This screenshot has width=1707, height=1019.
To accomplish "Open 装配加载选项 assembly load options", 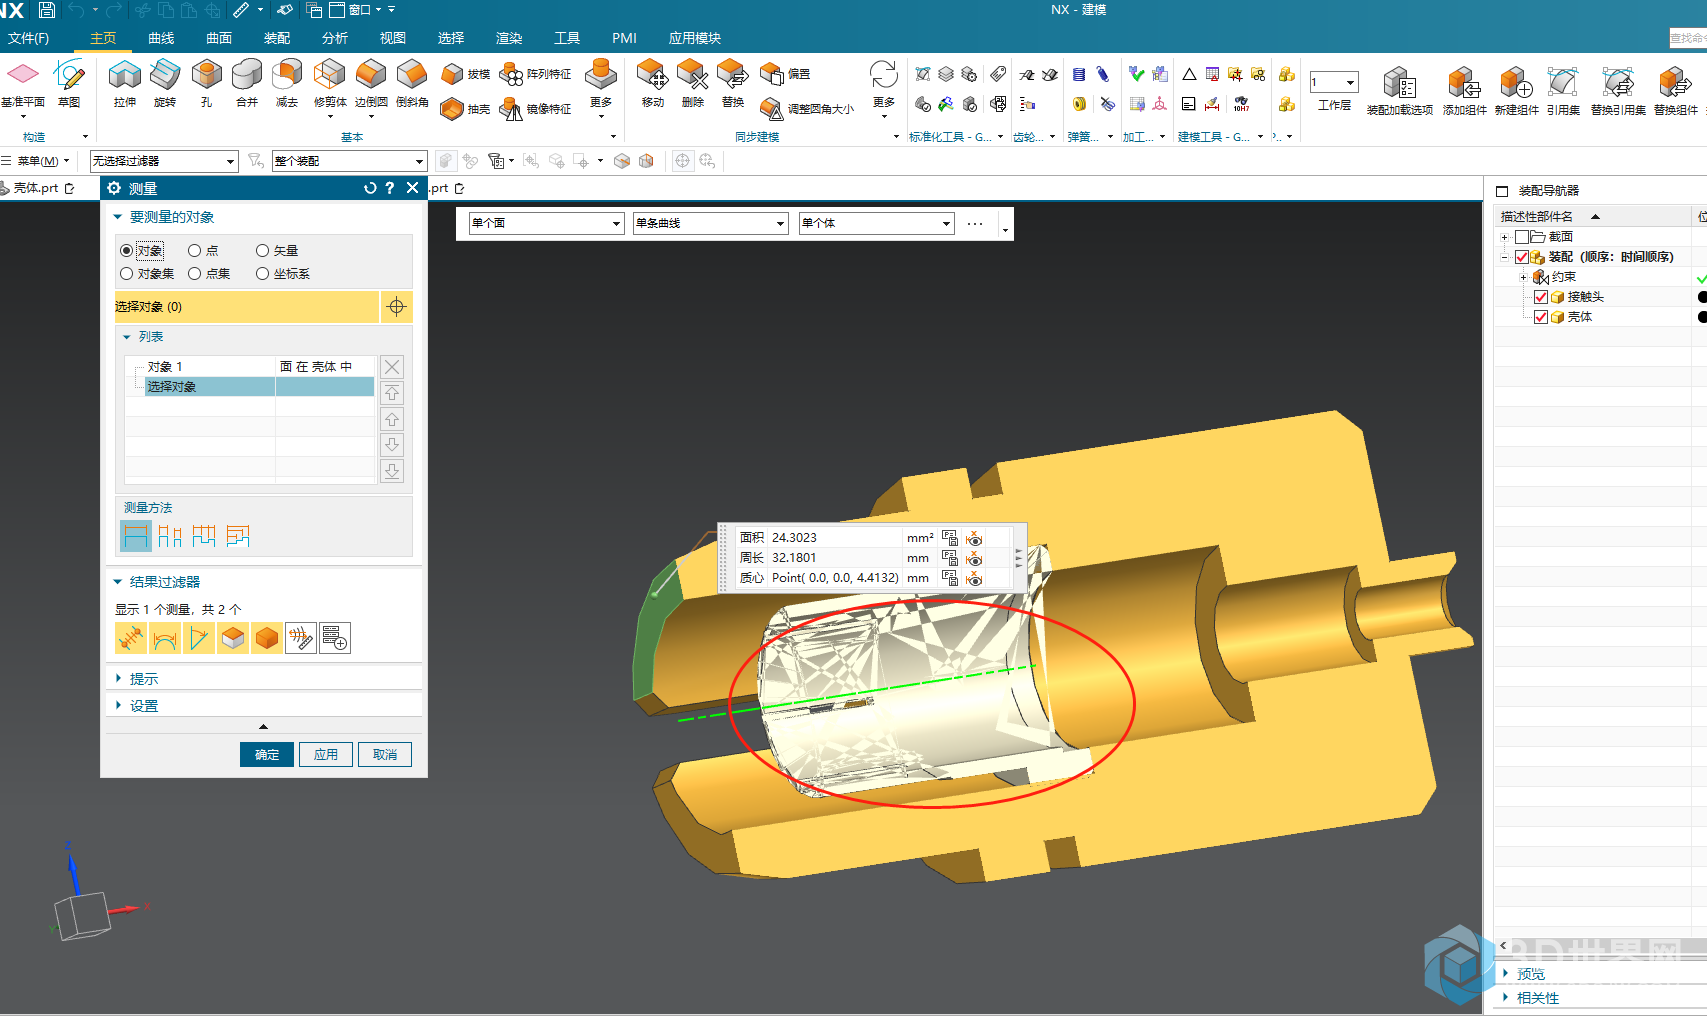I will click(1400, 91).
